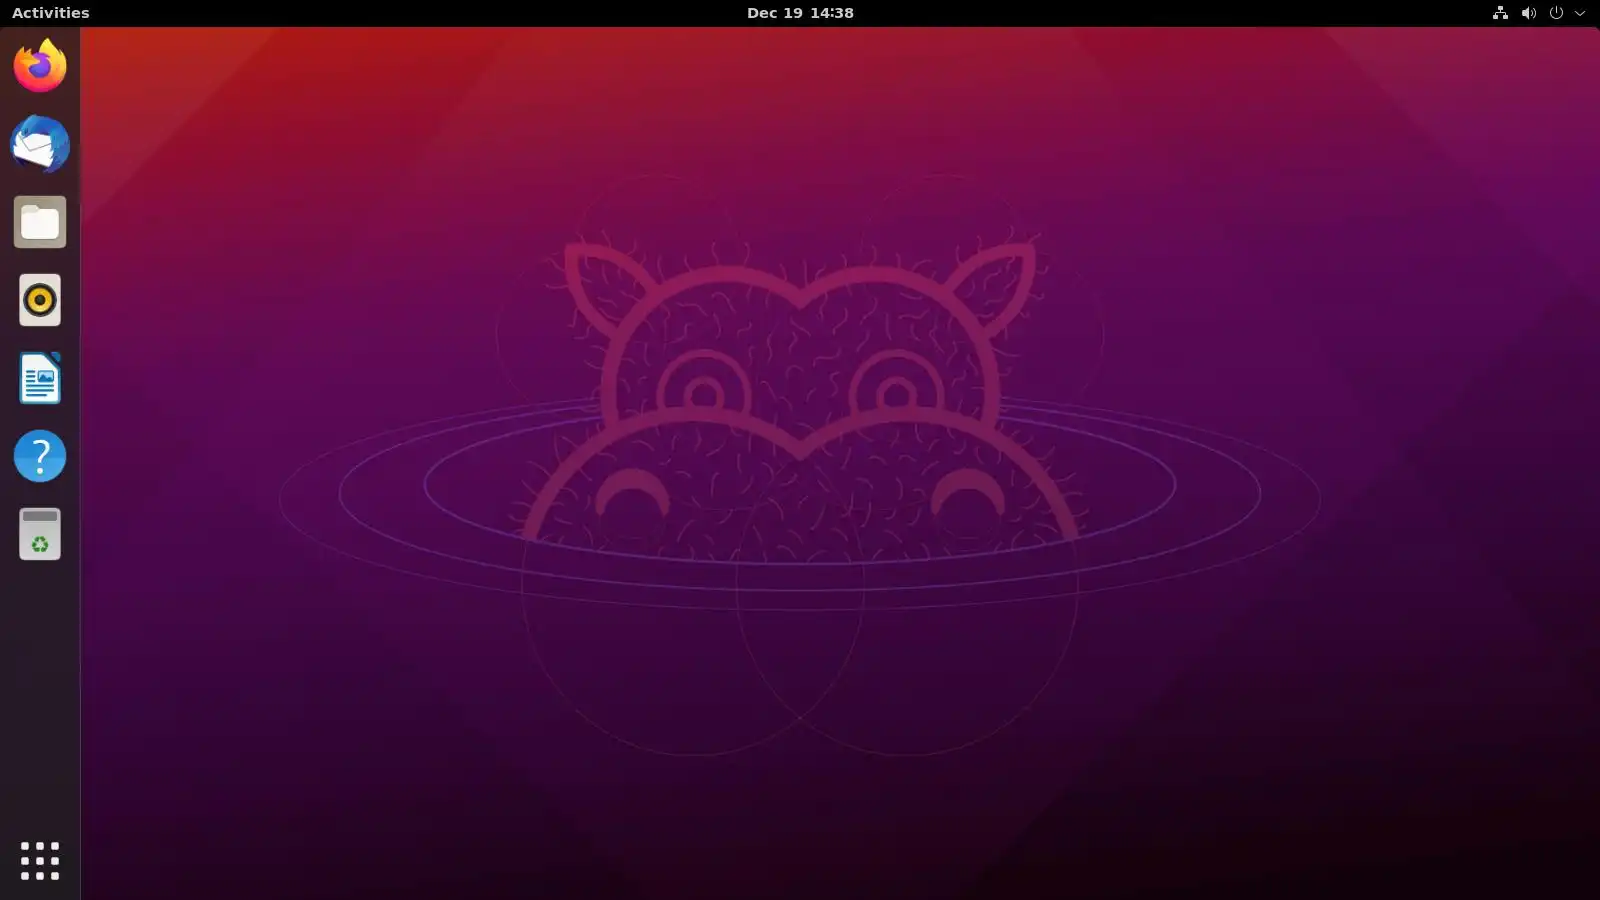Click the volume speaker icon
Image resolution: width=1600 pixels, height=900 pixels.
coord(1528,13)
